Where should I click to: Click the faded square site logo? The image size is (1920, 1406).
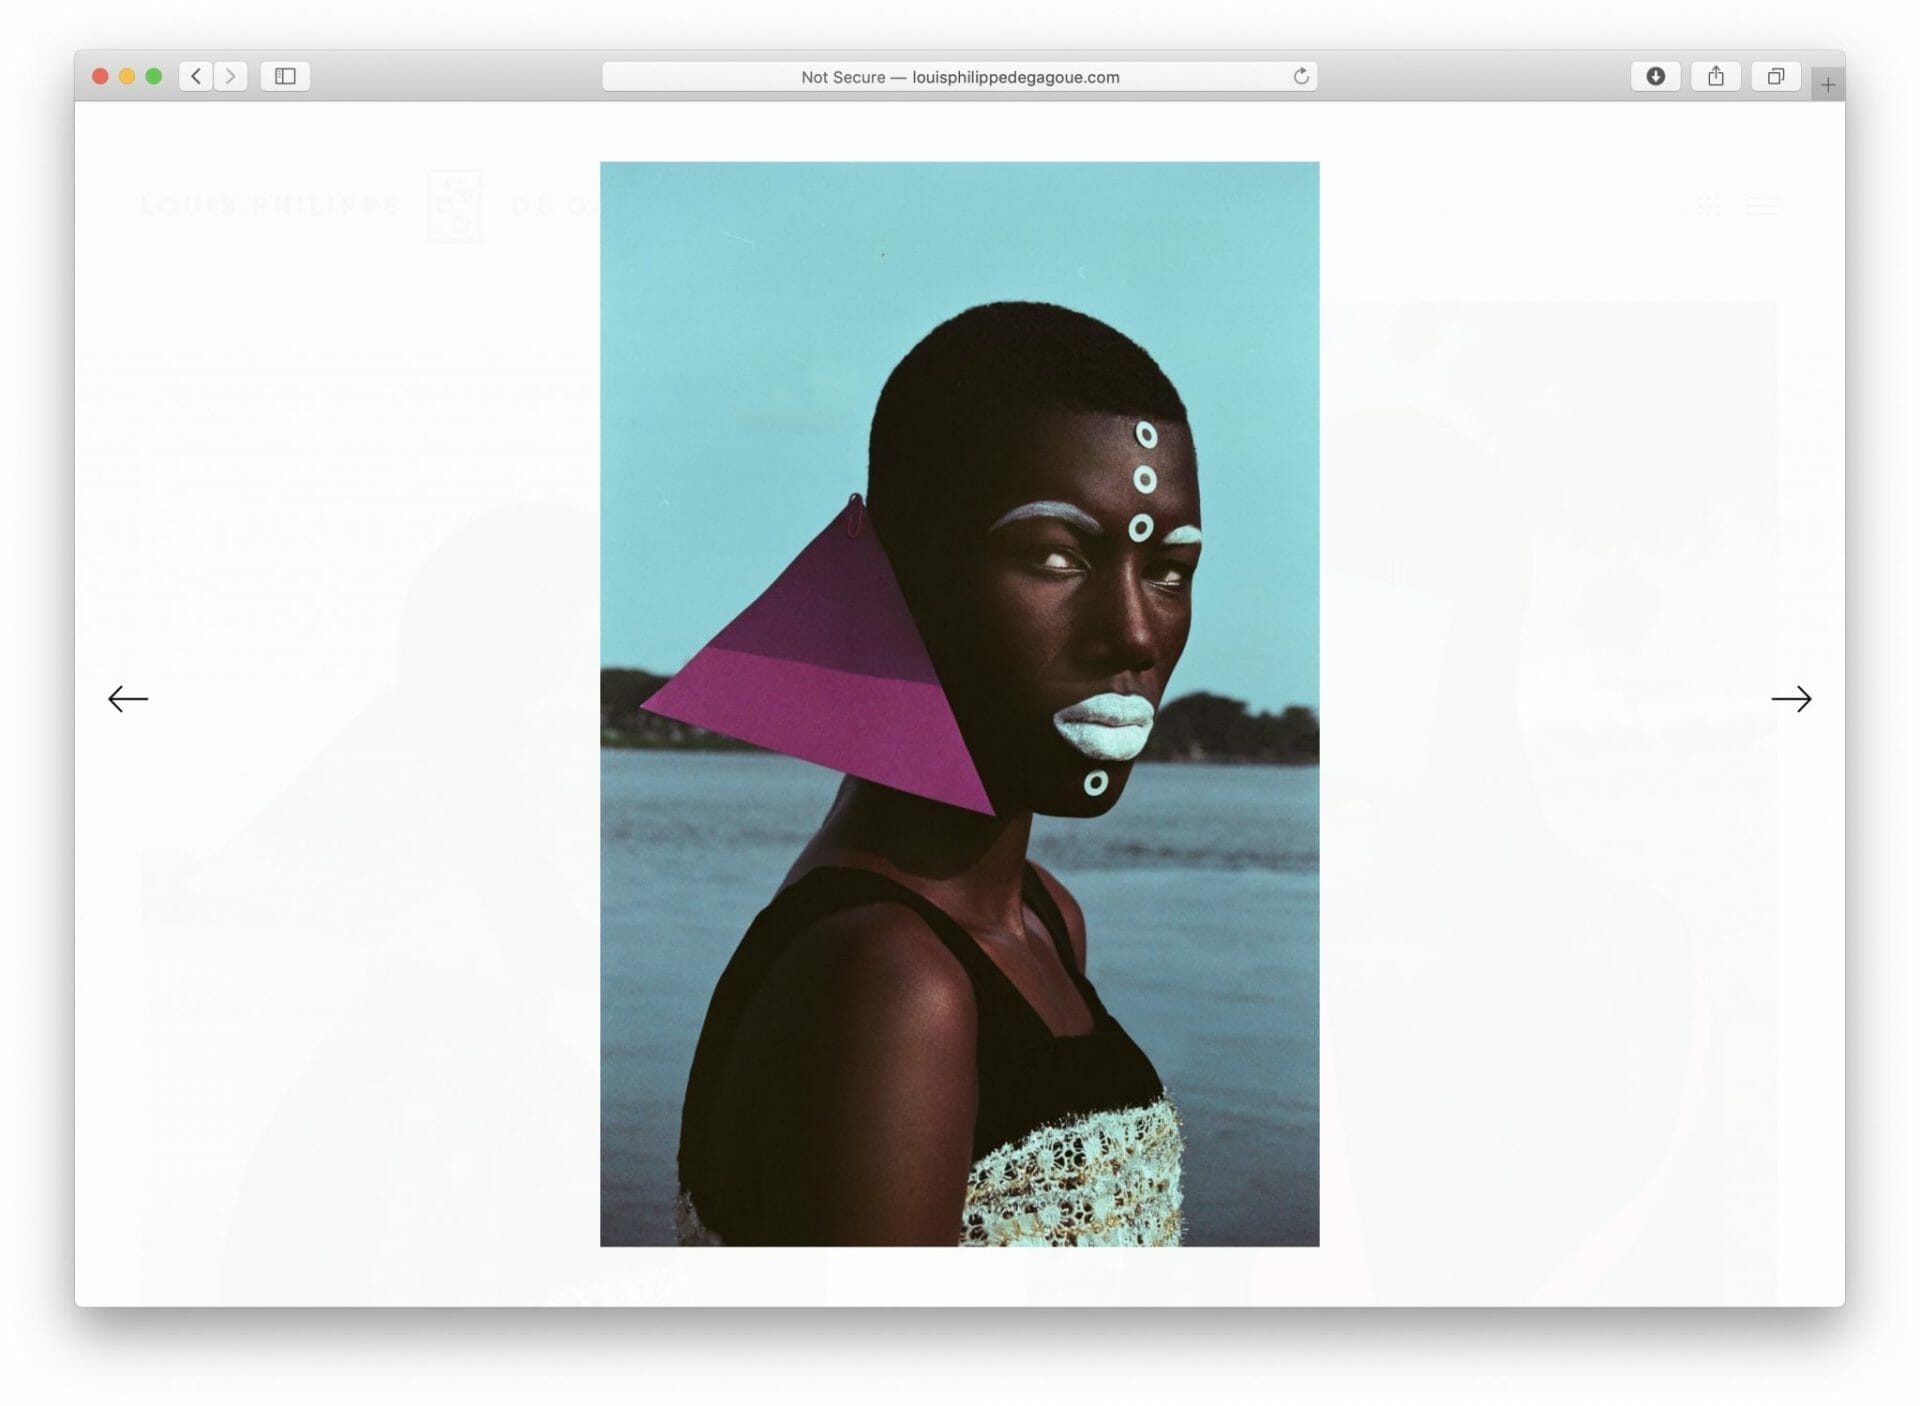click(454, 206)
